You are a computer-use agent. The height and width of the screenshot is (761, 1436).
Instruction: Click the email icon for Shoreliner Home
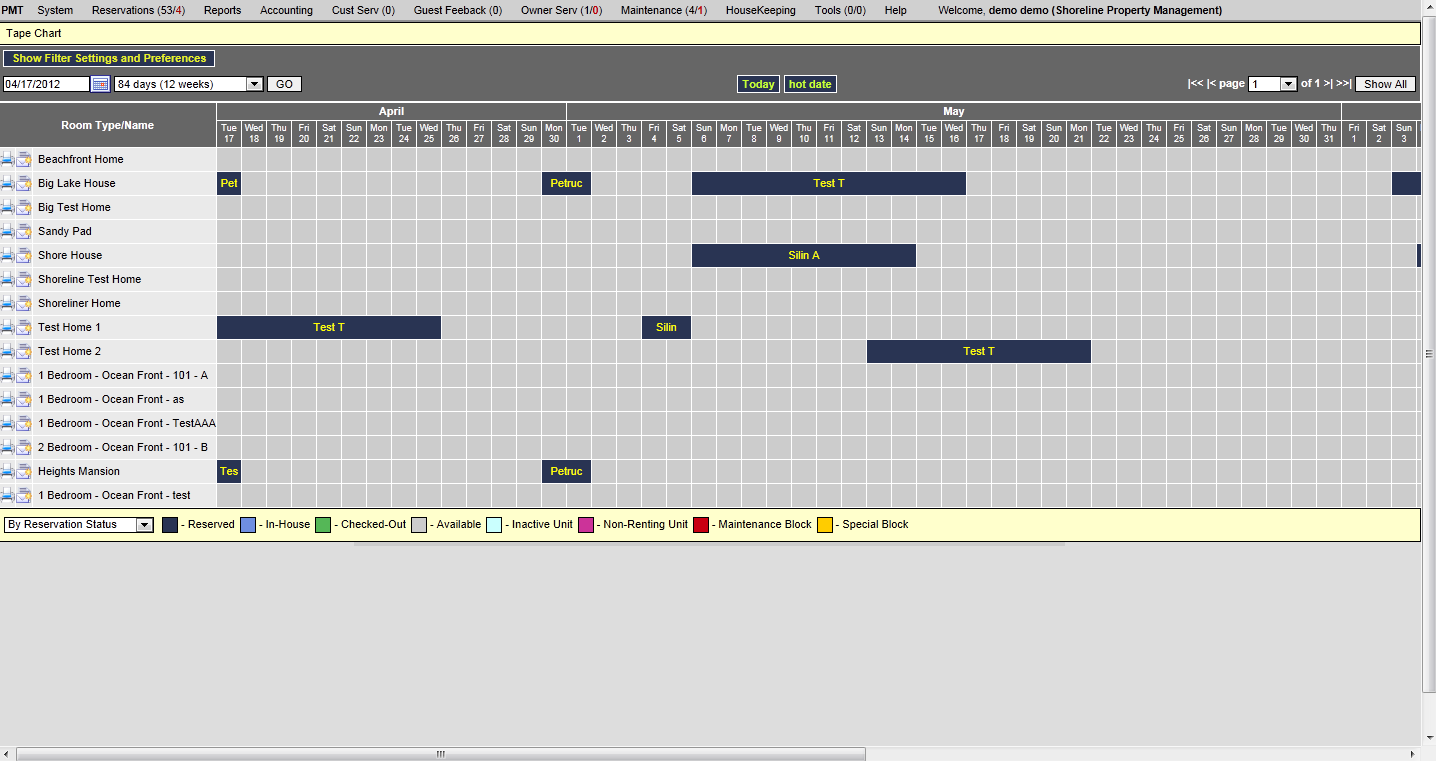coord(24,303)
